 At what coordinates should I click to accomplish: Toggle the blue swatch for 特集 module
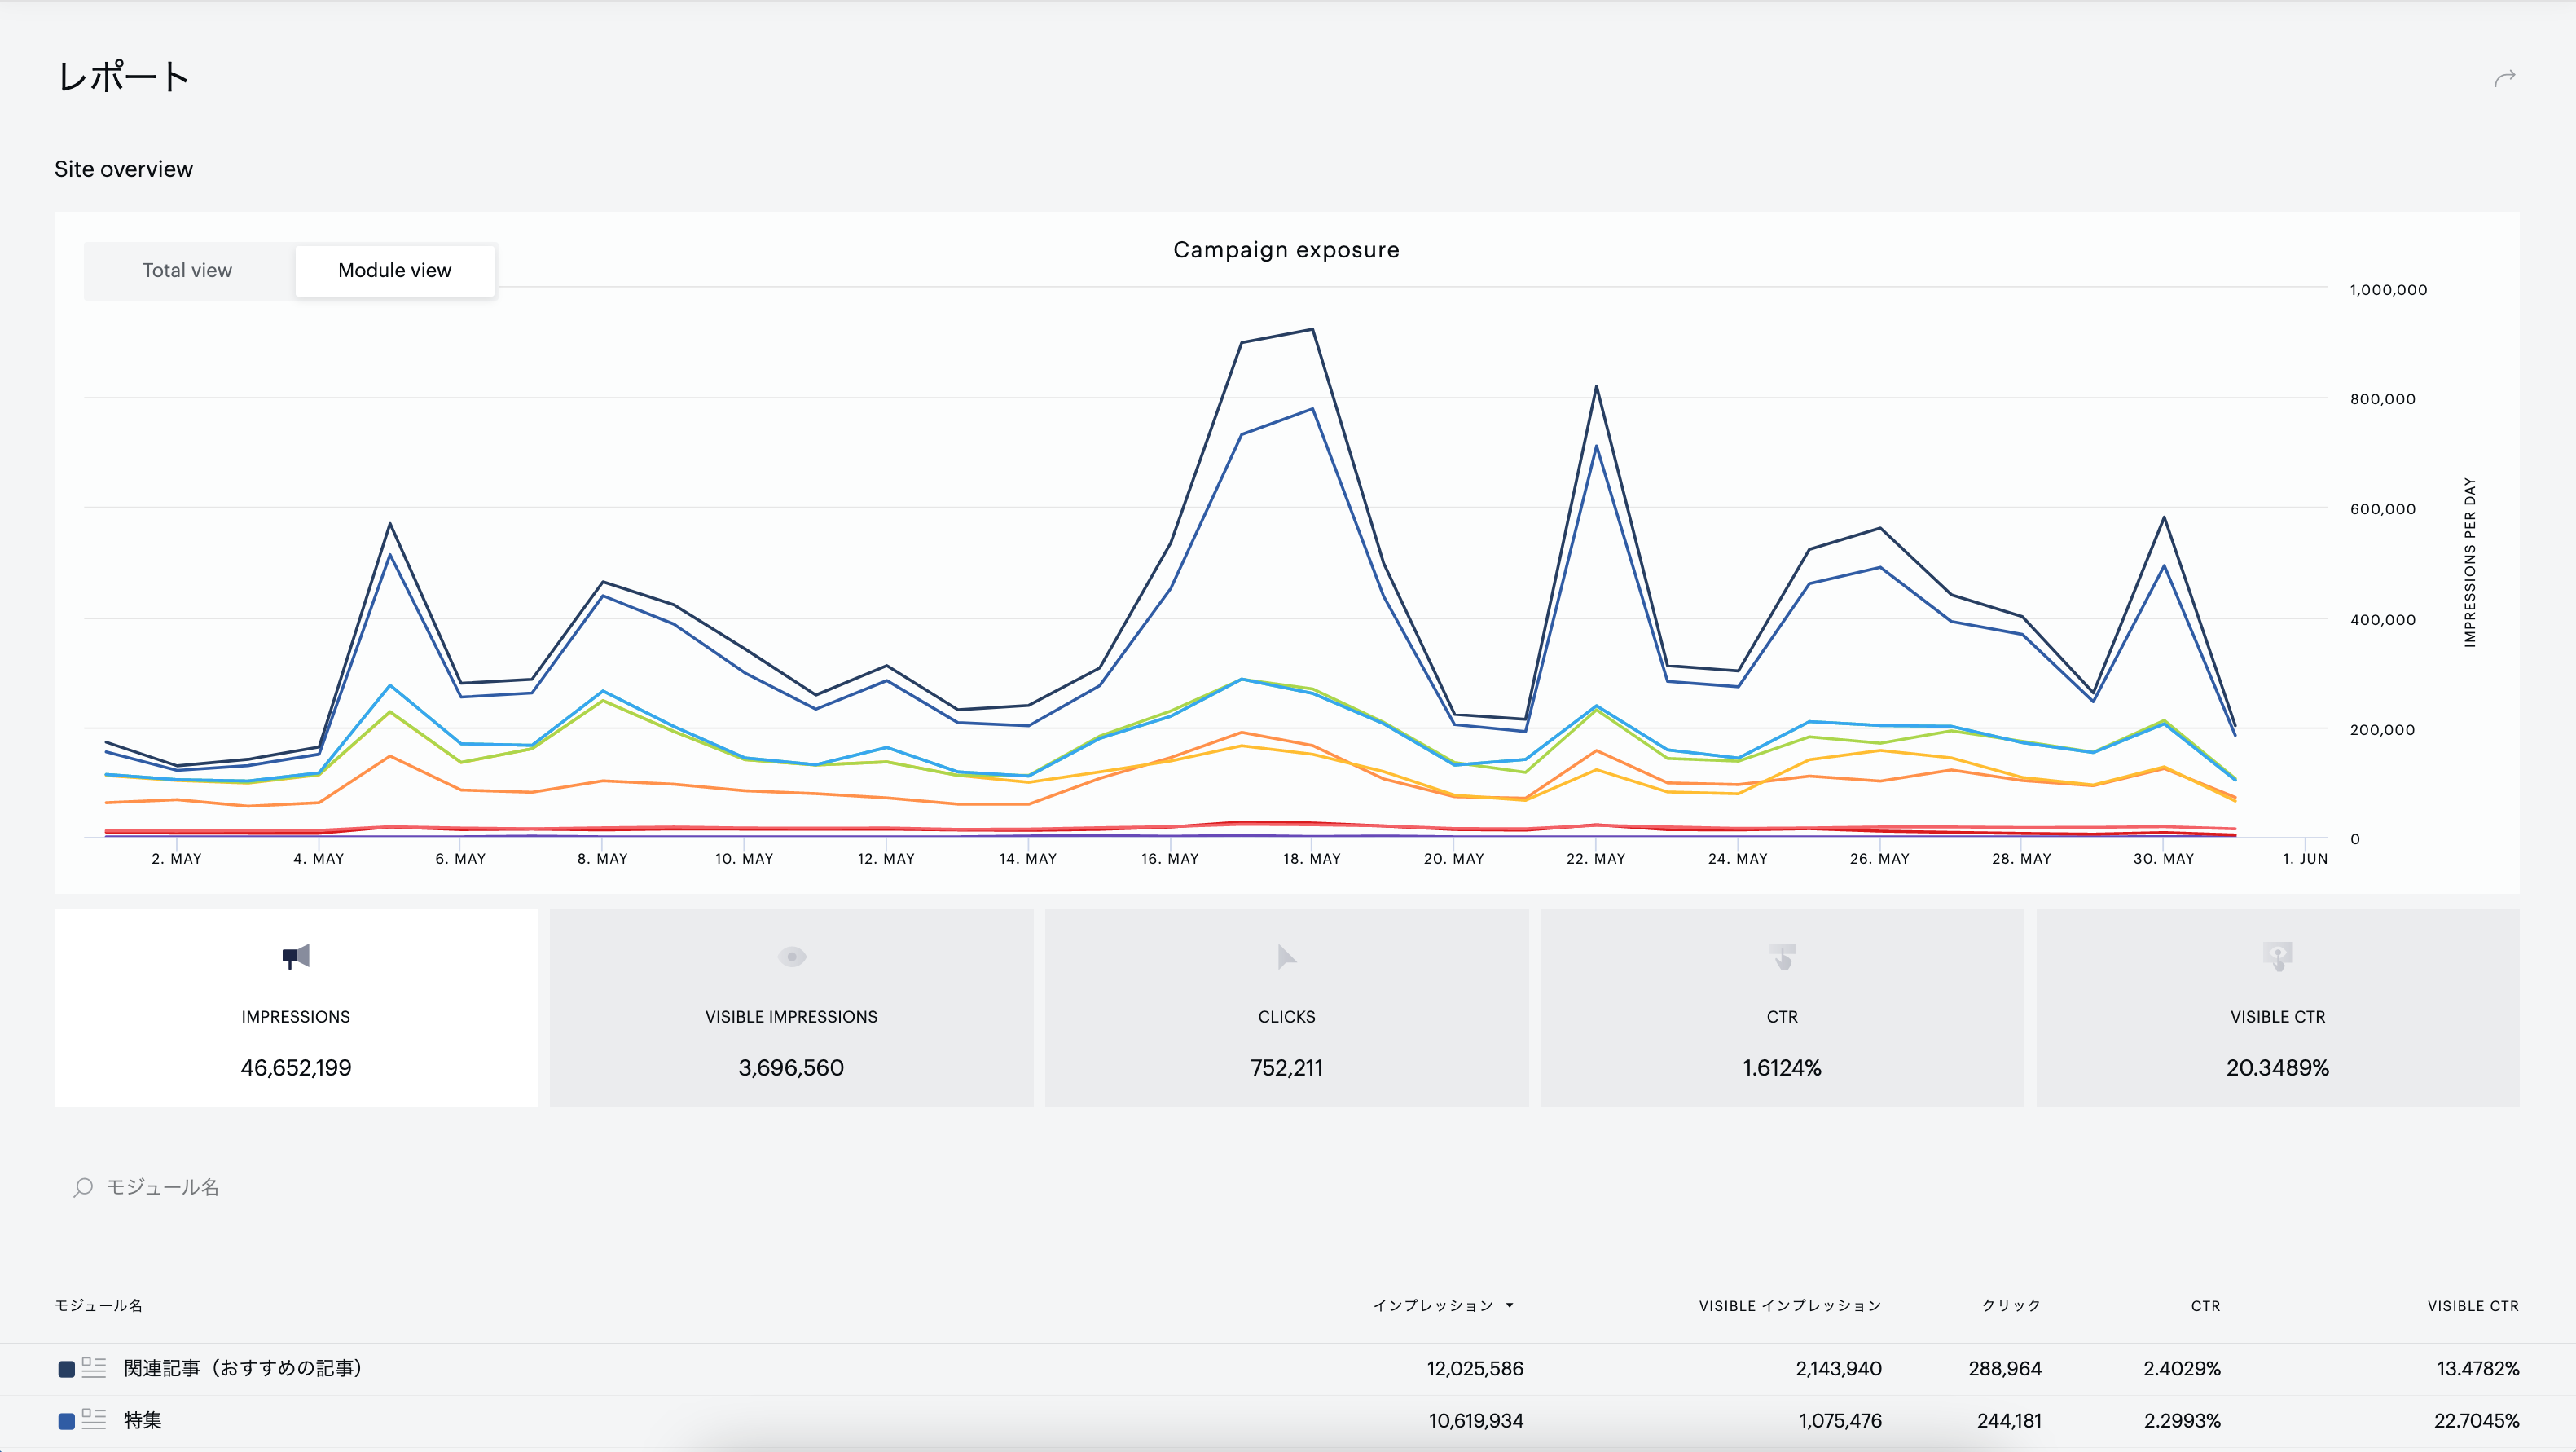coord(67,1421)
